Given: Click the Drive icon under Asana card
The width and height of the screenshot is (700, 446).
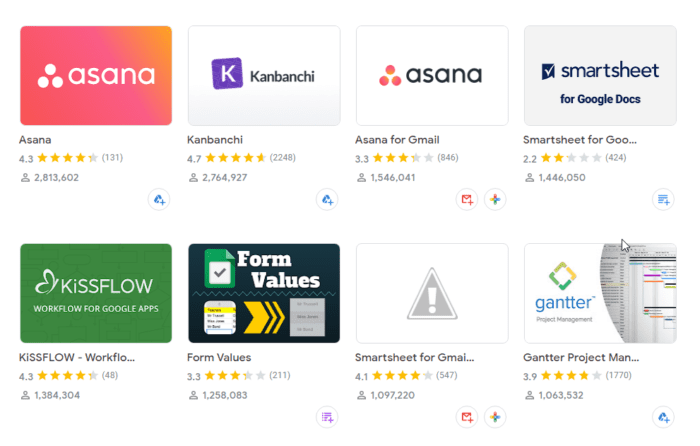Looking at the screenshot, I should (159, 200).
